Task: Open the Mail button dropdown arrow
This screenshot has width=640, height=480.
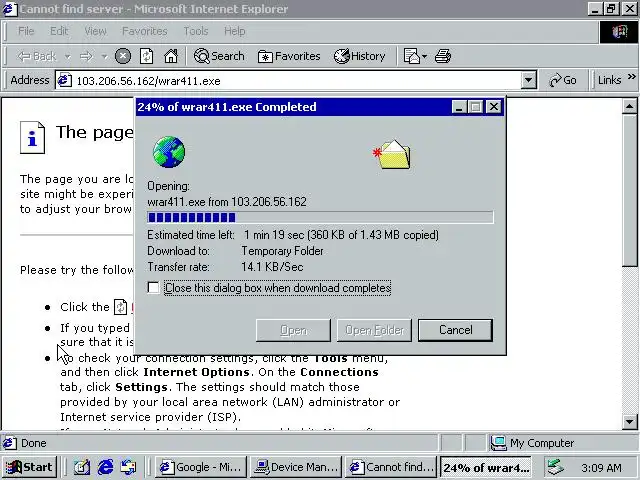Action: (424, 56)
